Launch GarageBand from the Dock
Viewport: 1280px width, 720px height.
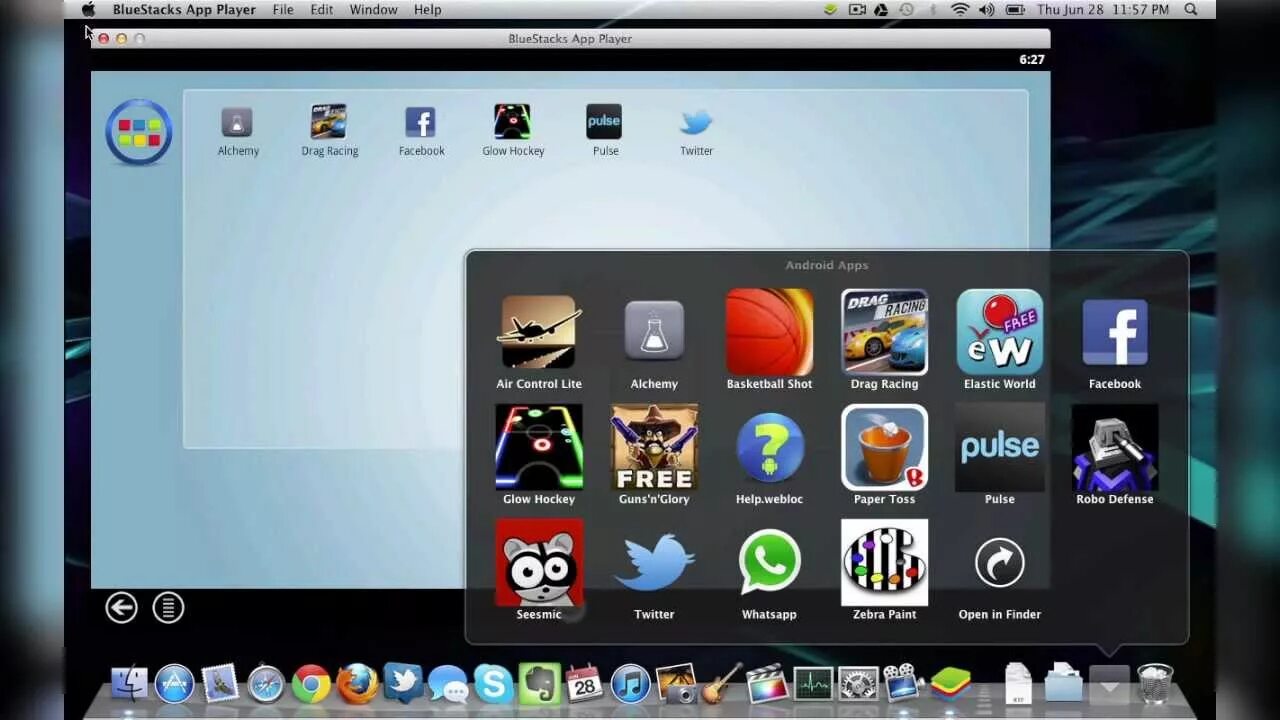pos(722,683)
